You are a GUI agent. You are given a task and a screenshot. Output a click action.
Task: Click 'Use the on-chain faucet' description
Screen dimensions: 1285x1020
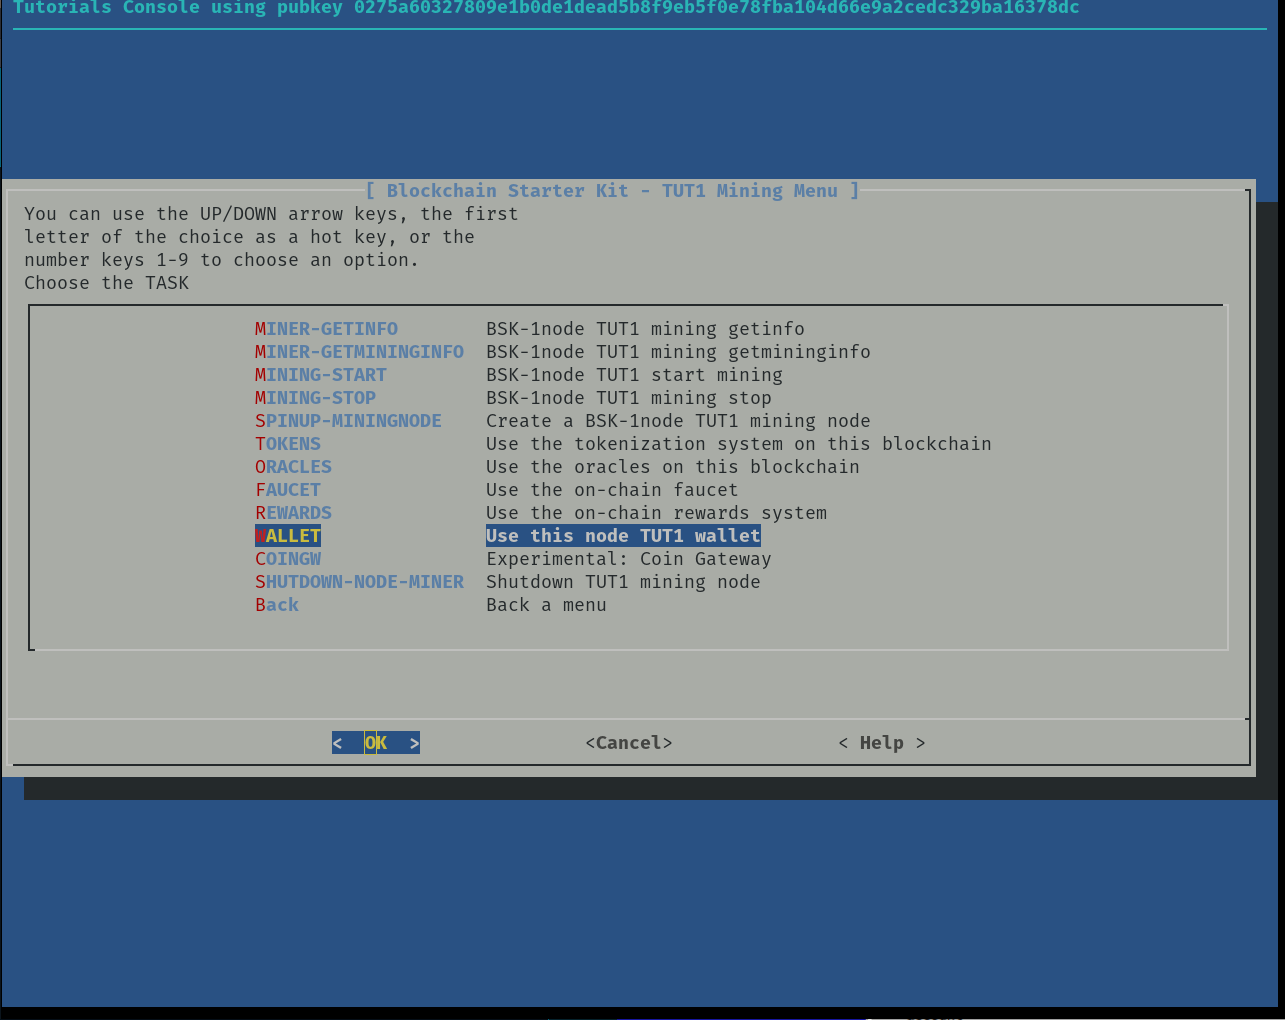[x=612, y=490]
